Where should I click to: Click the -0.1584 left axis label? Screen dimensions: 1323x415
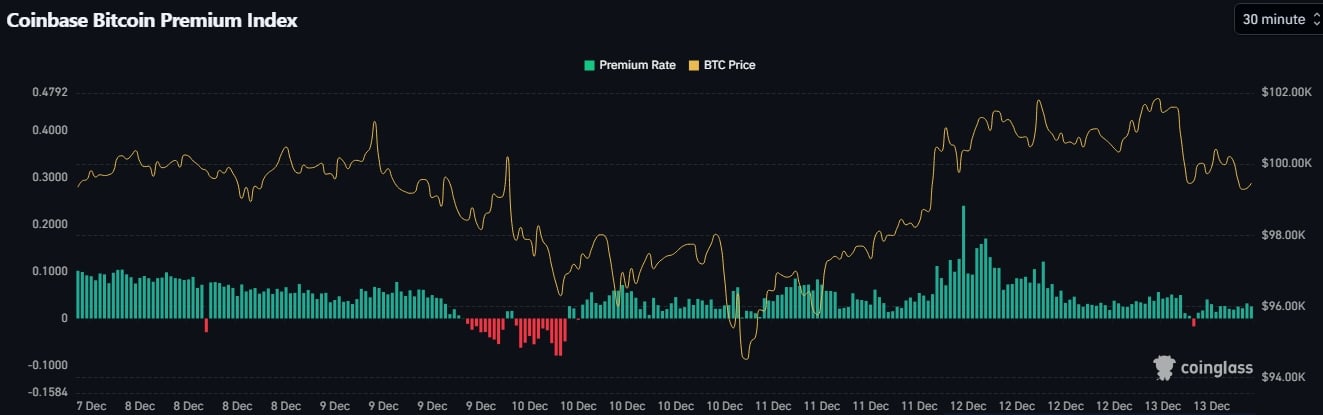[x=47, y=392]
